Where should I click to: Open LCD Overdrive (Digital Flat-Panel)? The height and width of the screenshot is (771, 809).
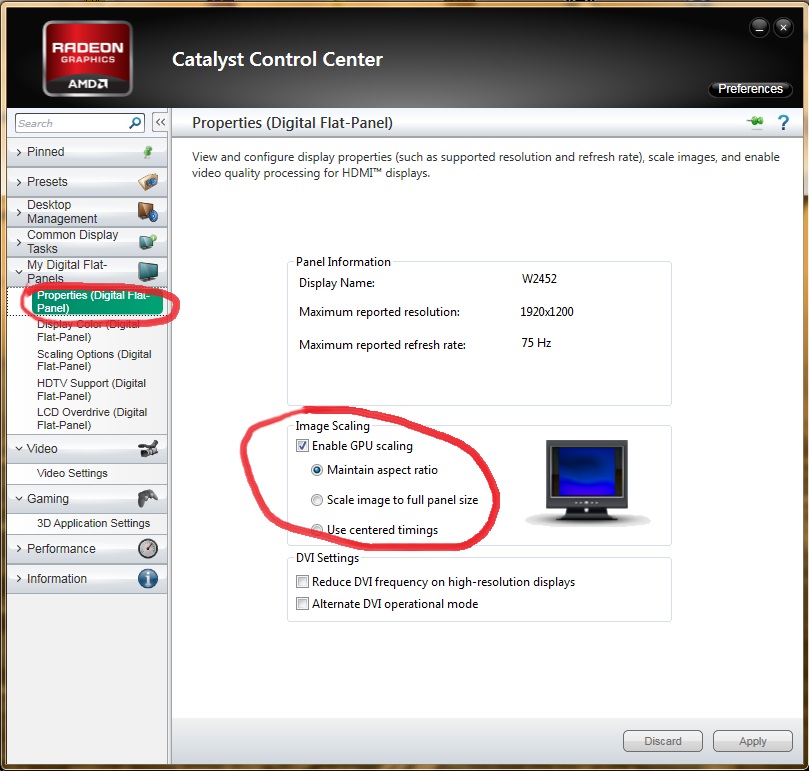92,419
